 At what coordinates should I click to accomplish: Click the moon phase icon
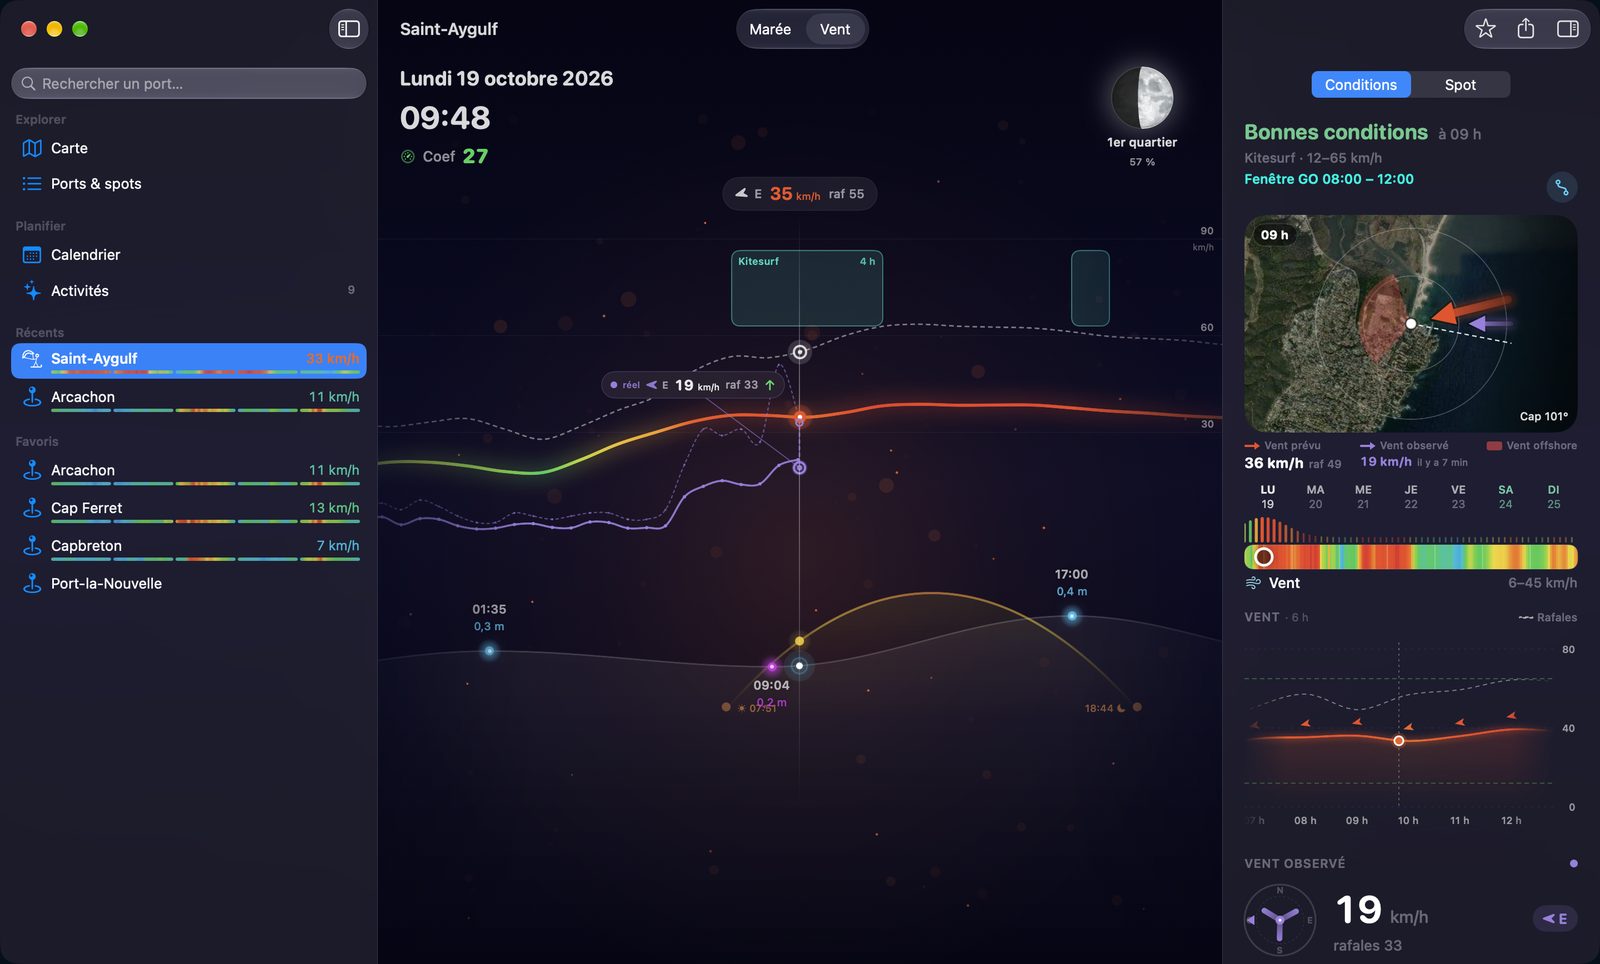click(1142, 98)
